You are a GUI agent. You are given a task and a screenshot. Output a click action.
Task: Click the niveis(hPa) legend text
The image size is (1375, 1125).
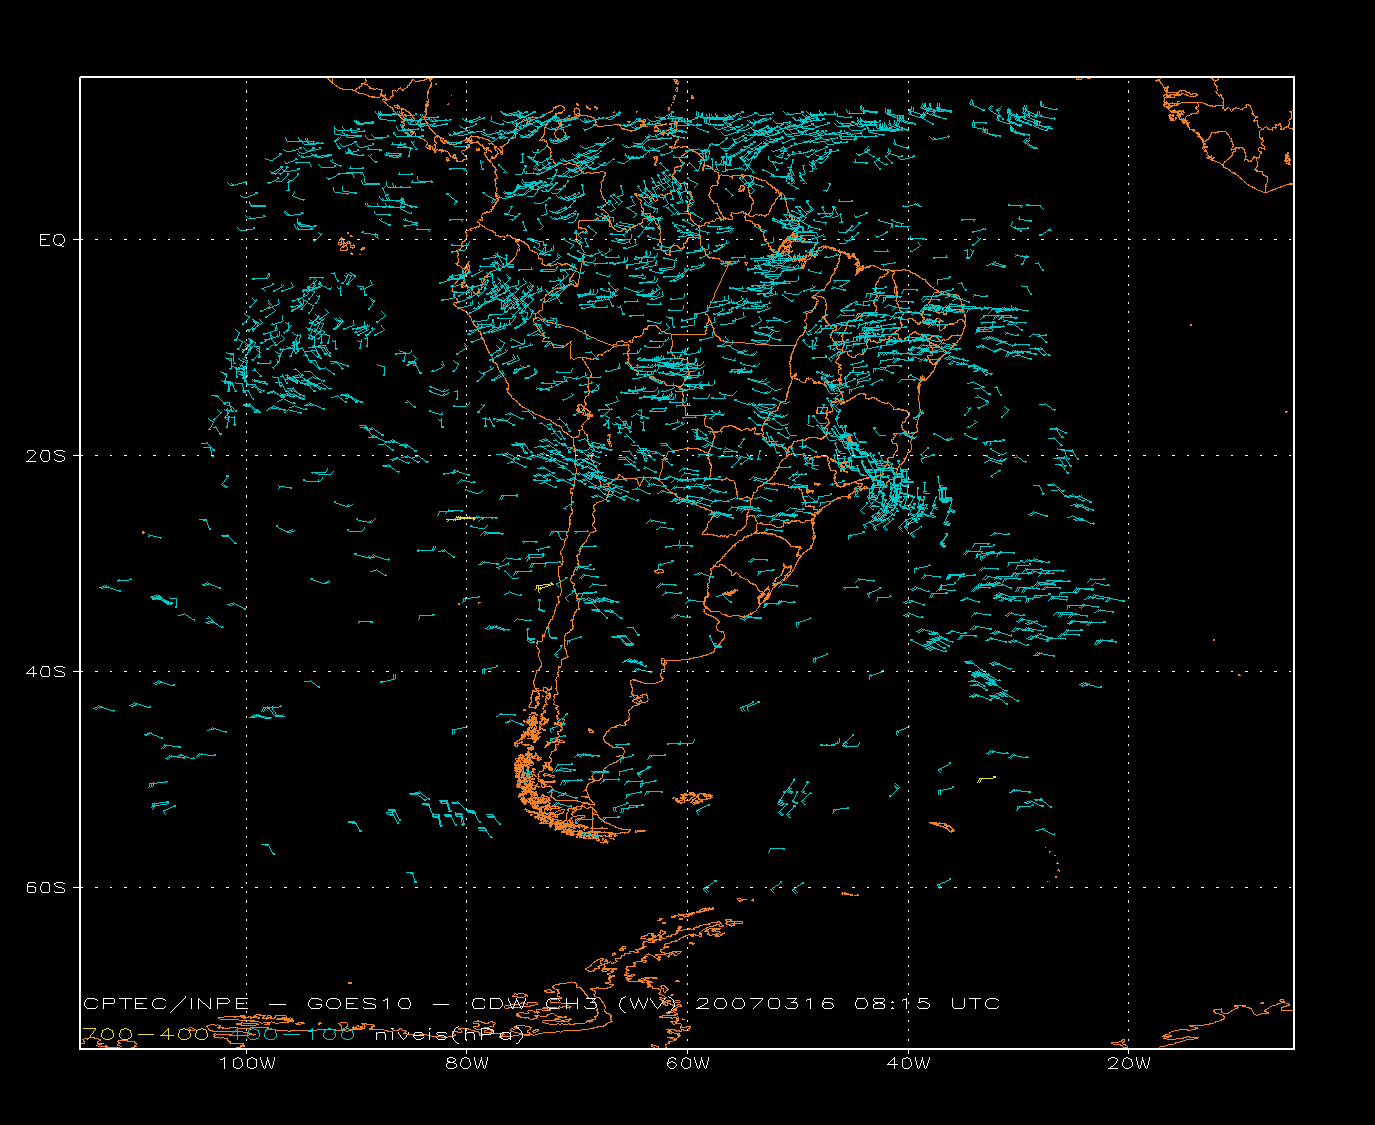449,1035
